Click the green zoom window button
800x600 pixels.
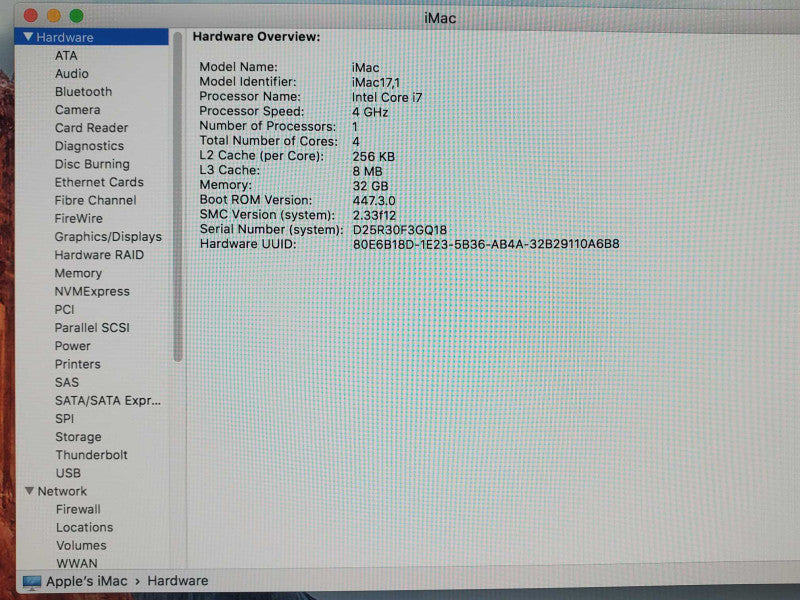[77, 16]
